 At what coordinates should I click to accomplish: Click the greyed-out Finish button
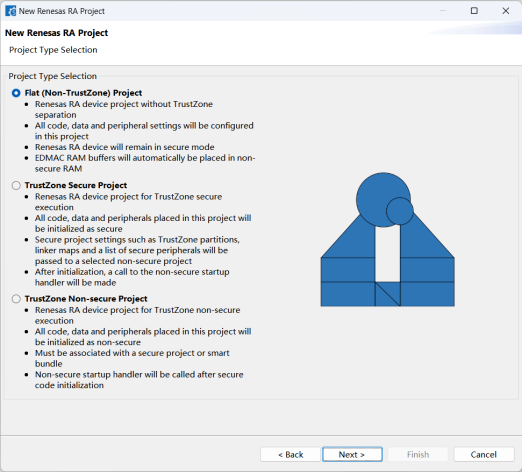(x=418, y=454)
